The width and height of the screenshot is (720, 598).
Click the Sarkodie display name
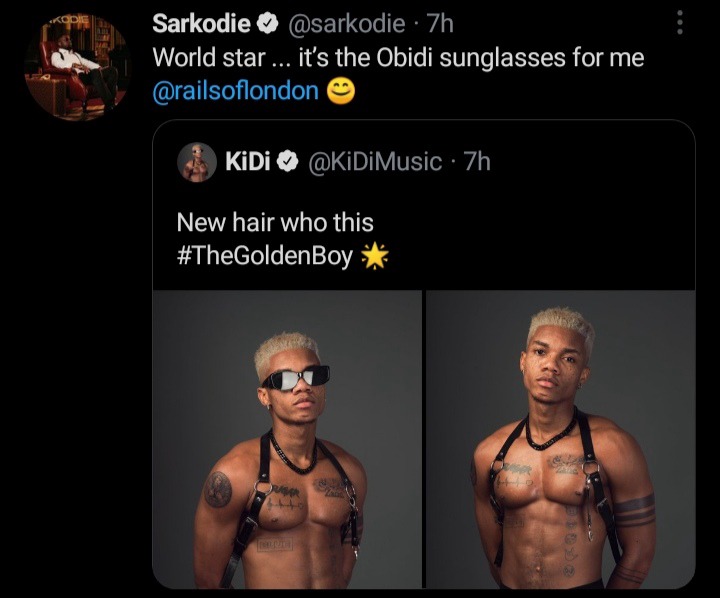(201, 23)
